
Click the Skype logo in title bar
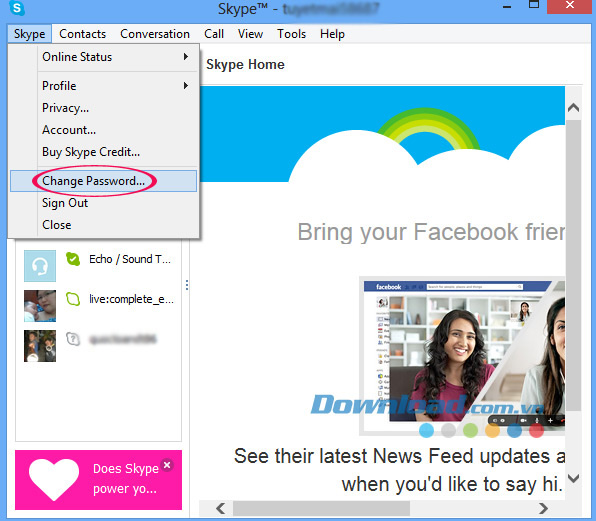coord(17,8)
